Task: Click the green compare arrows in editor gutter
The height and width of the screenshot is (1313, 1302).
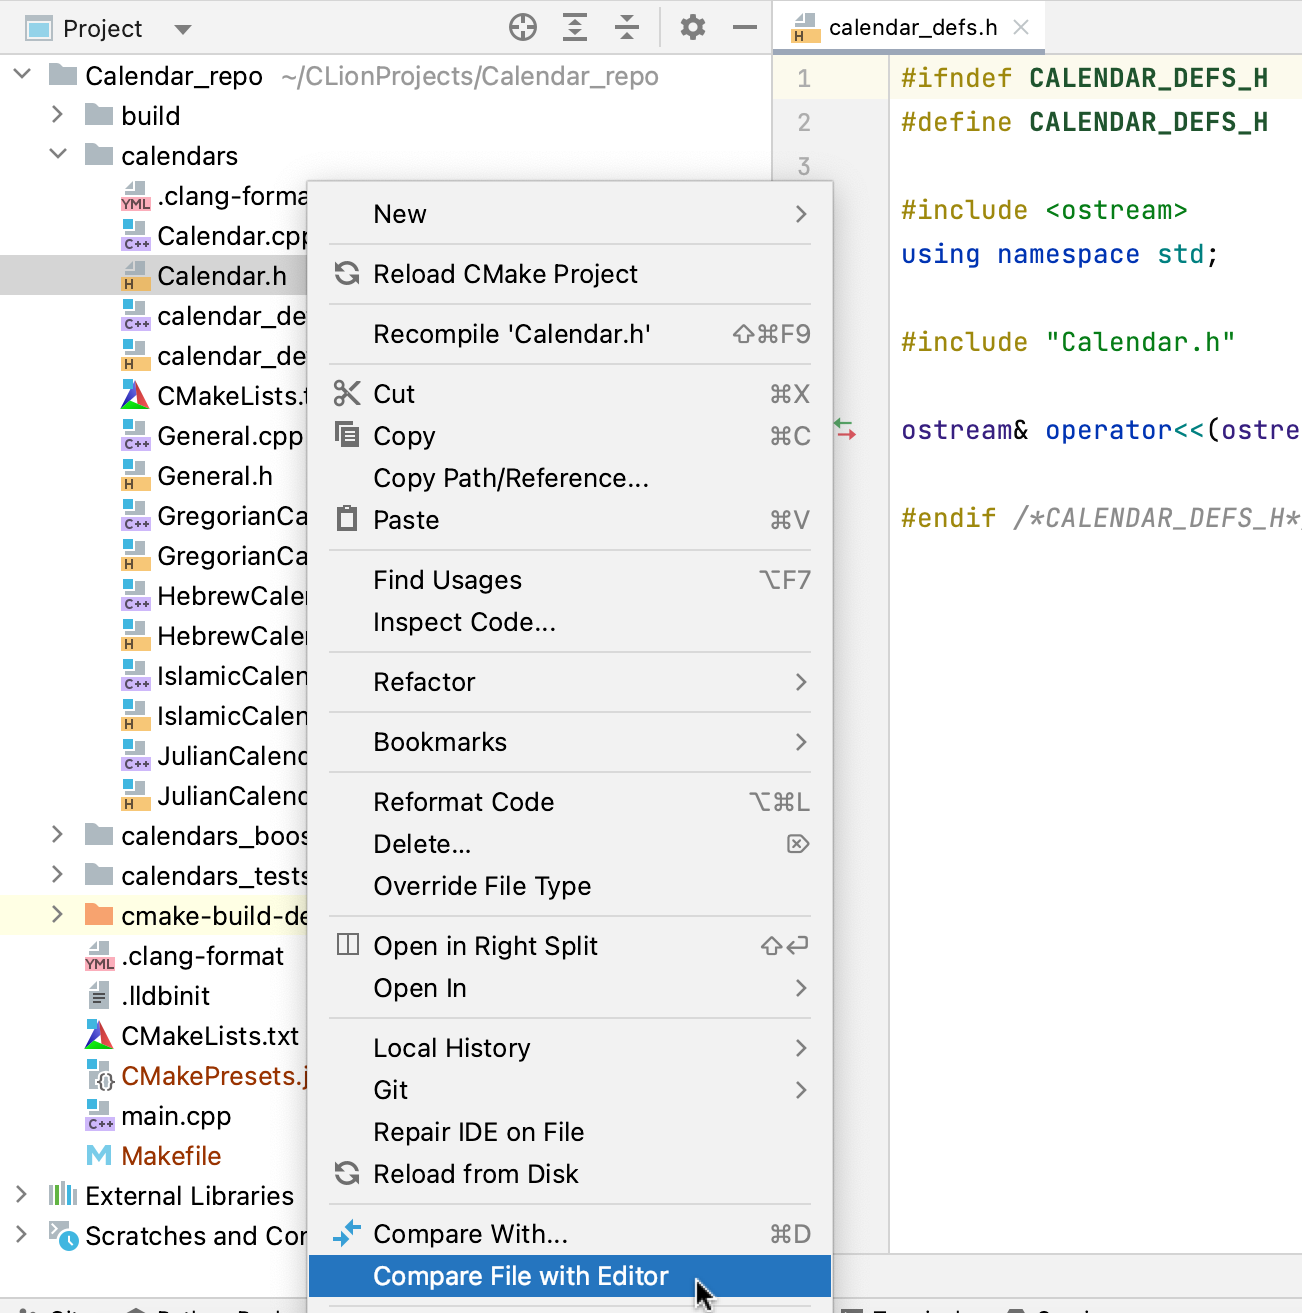Action: [846, 430]
